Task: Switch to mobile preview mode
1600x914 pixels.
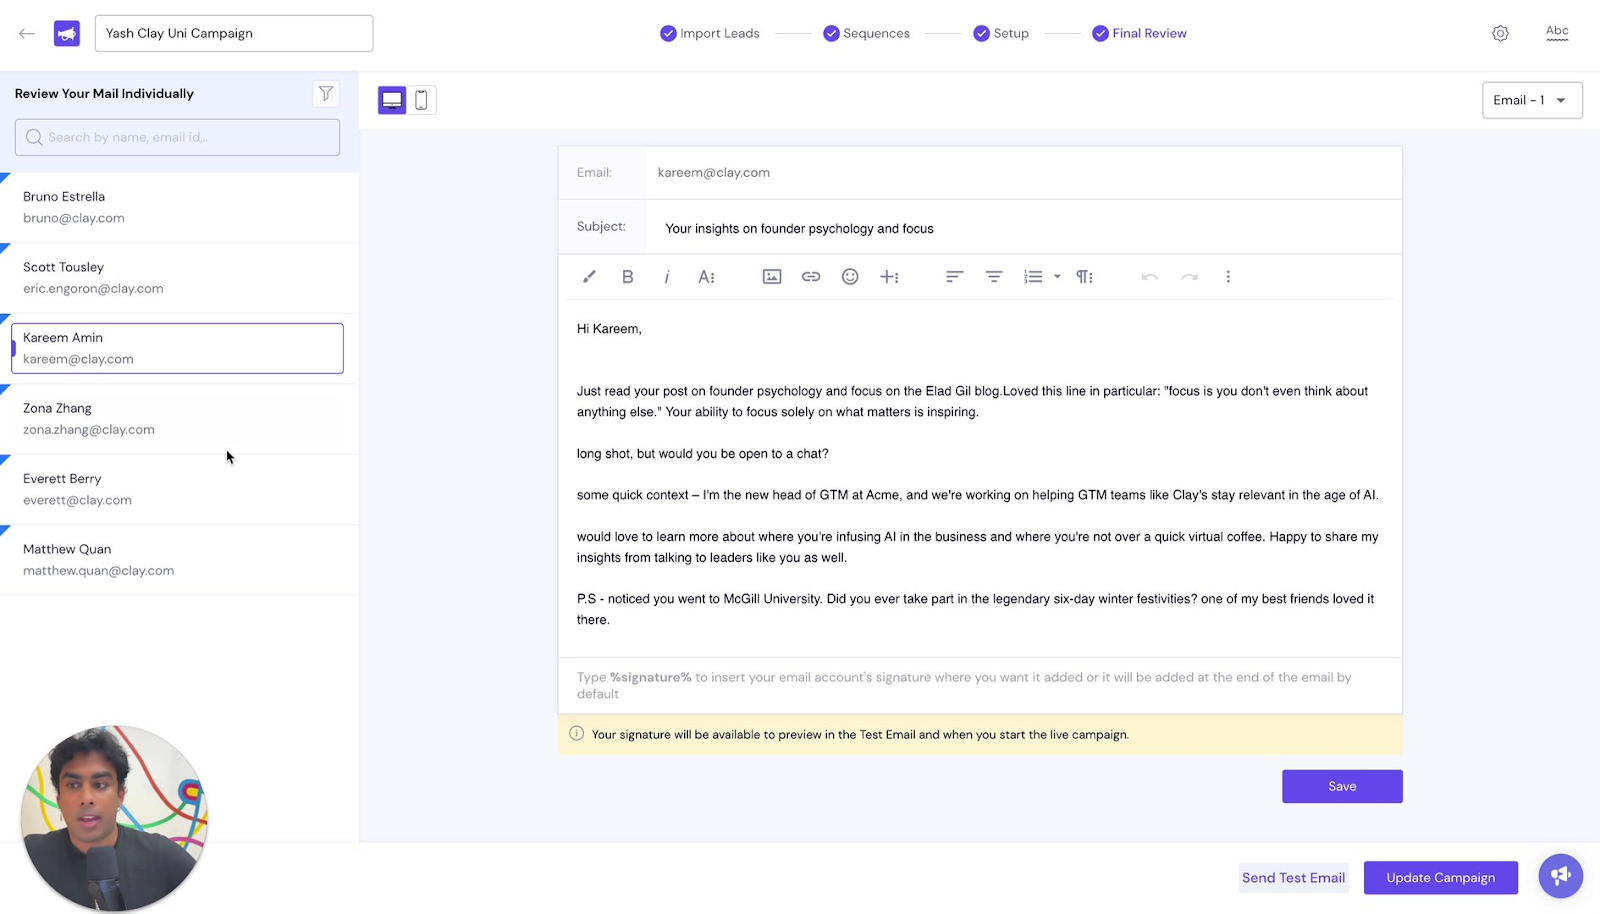Action: click(421, 100)
